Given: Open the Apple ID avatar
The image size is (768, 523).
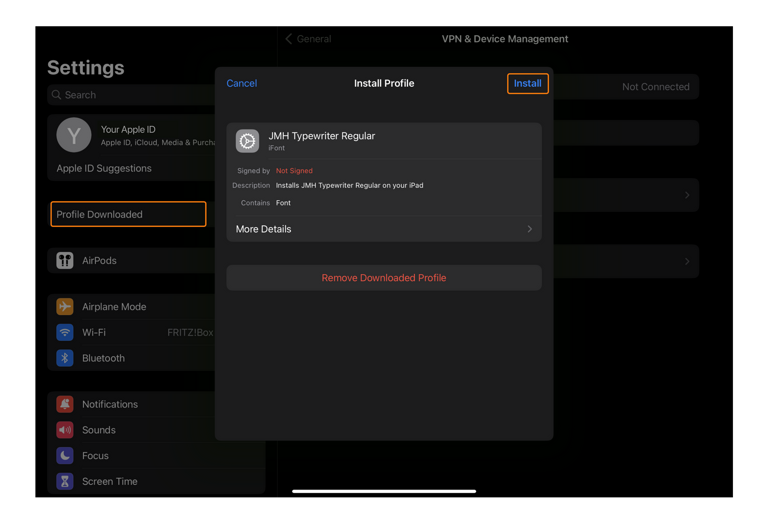Looking at the screenshot, I should (x=74, y=135).
